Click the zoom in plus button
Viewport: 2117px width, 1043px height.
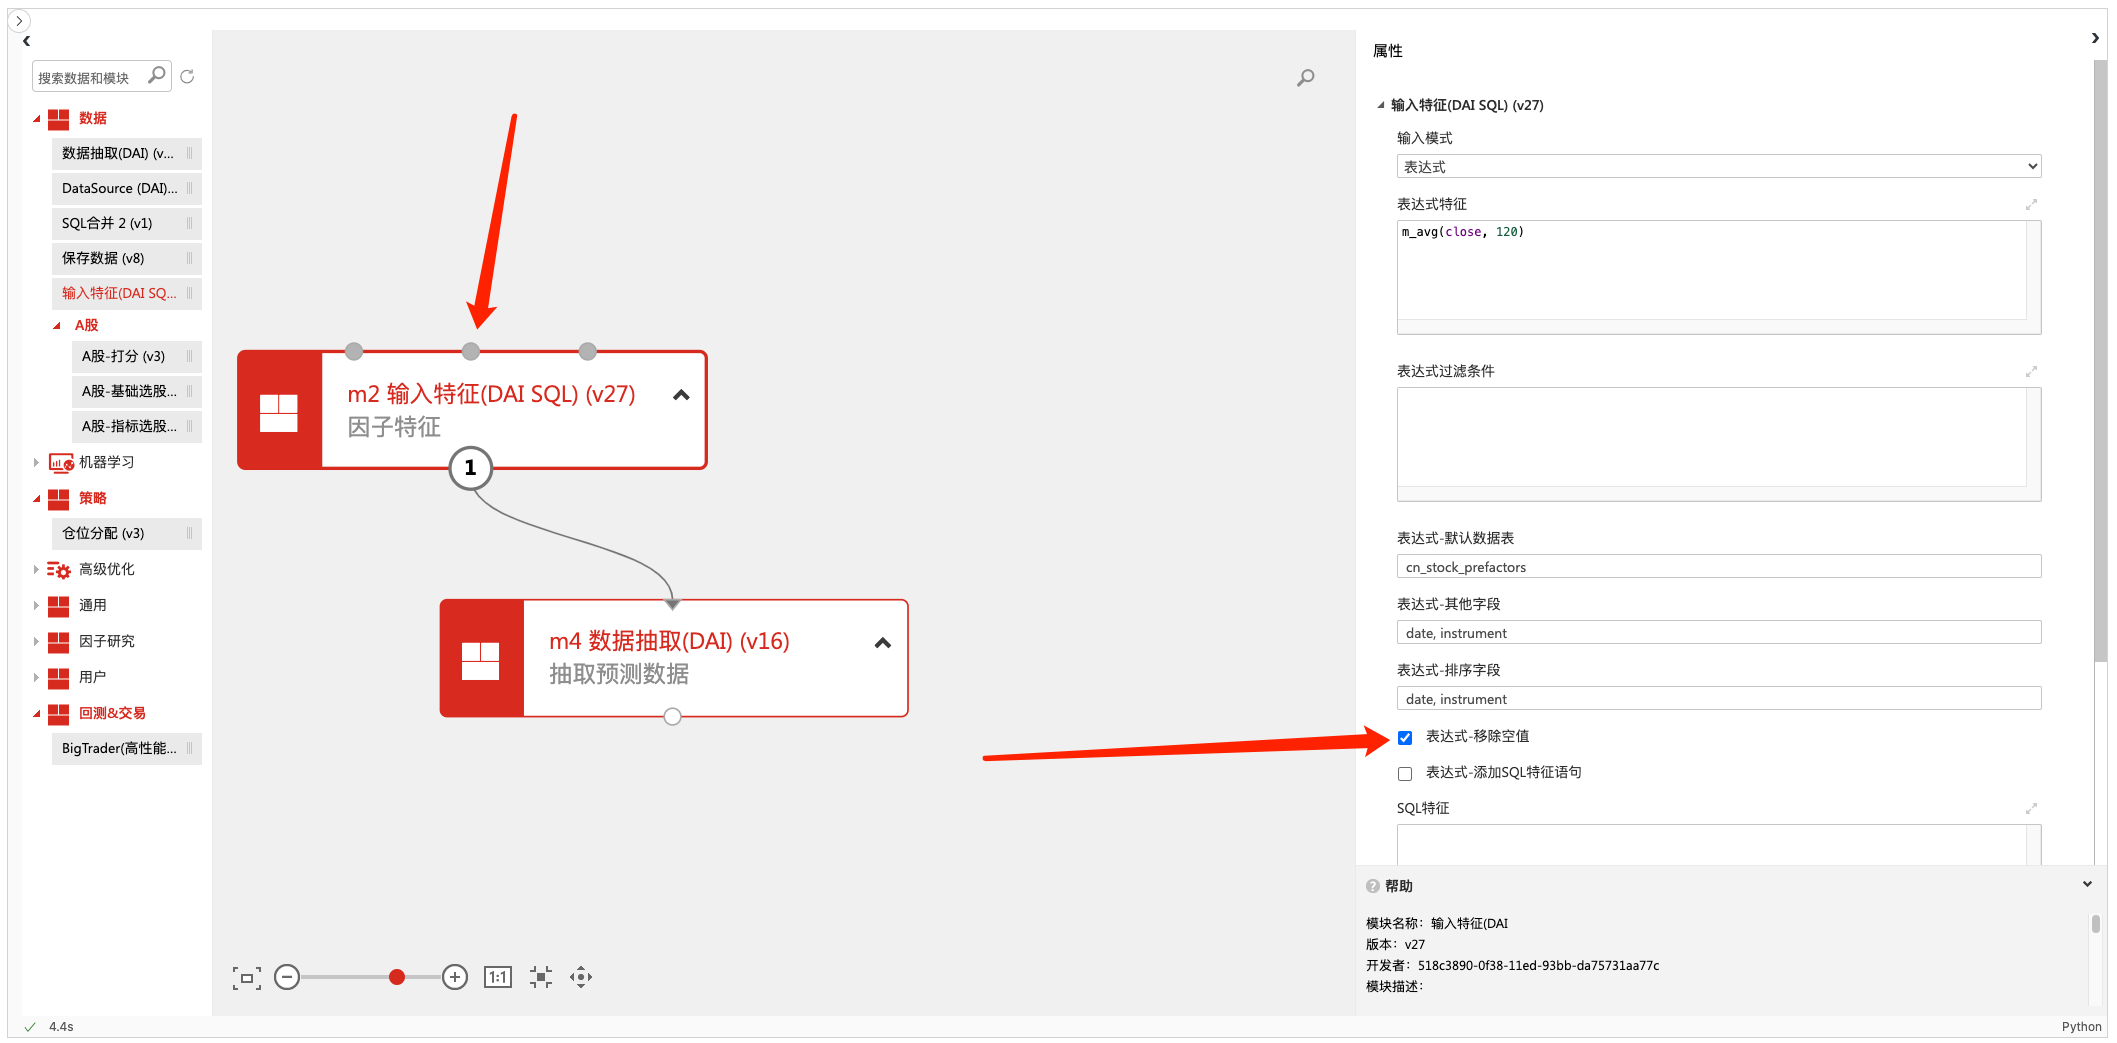pyautogui.click(x=455, y=977)
